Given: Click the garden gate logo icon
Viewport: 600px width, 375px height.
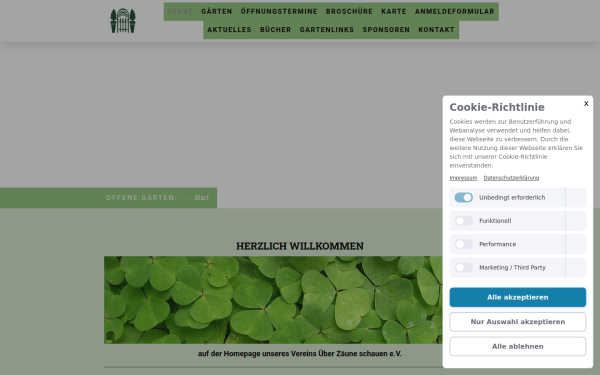Looking at the screenshot, I should tap(123, 21).
